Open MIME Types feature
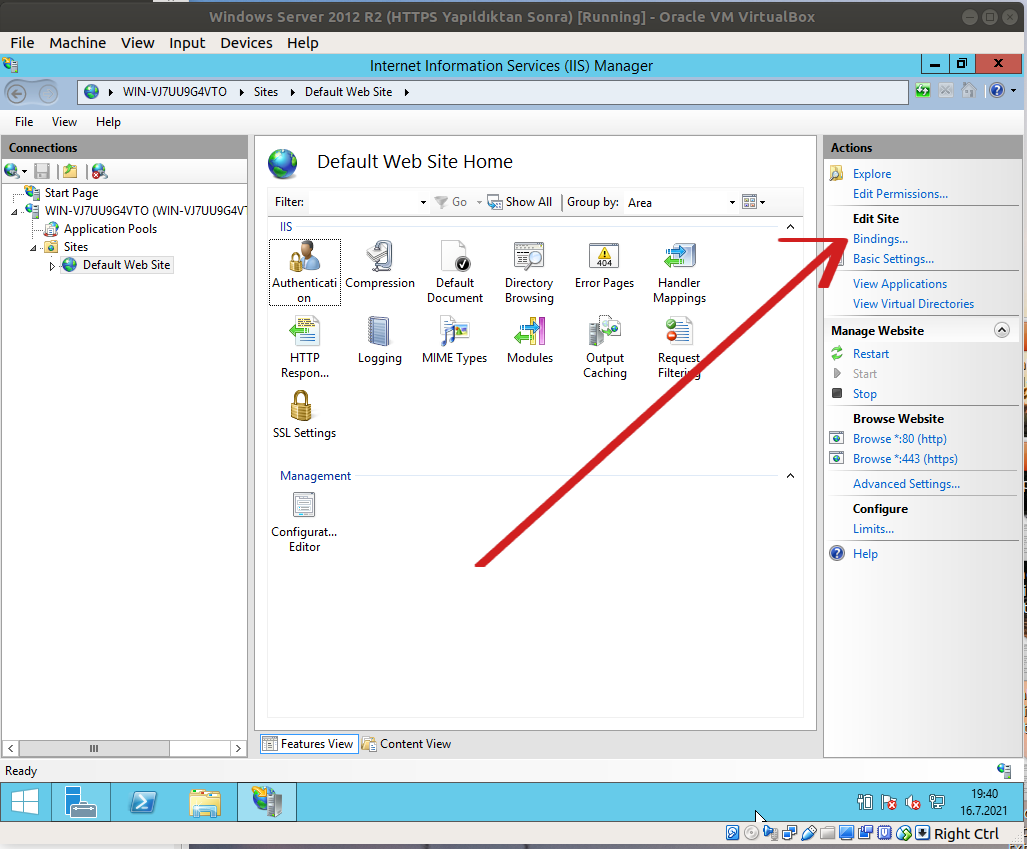The image size is (1027, 849). click(x=455, y=340)
